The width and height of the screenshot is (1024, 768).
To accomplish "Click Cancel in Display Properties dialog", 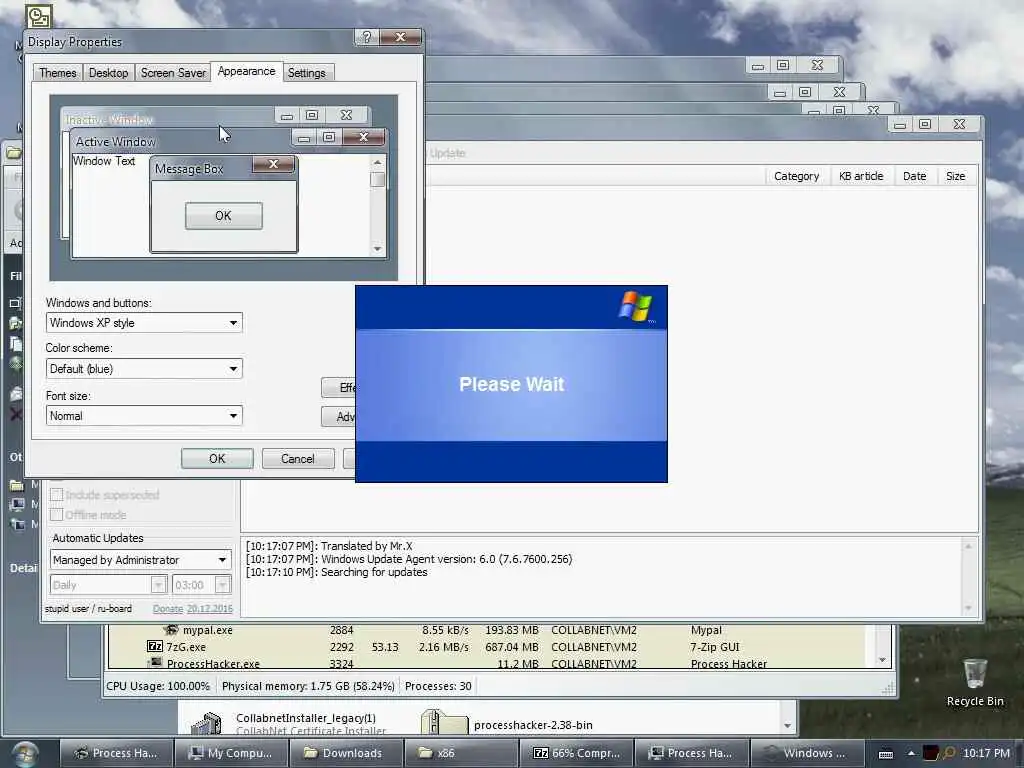I will coord(298,458).
